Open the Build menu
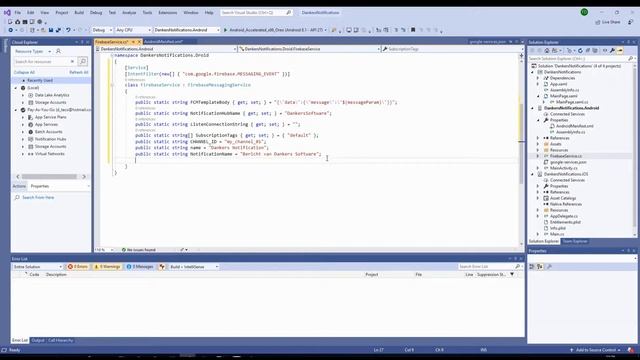Image resolution: width=640 pixels, height=360 pixels. click(79, 13)
